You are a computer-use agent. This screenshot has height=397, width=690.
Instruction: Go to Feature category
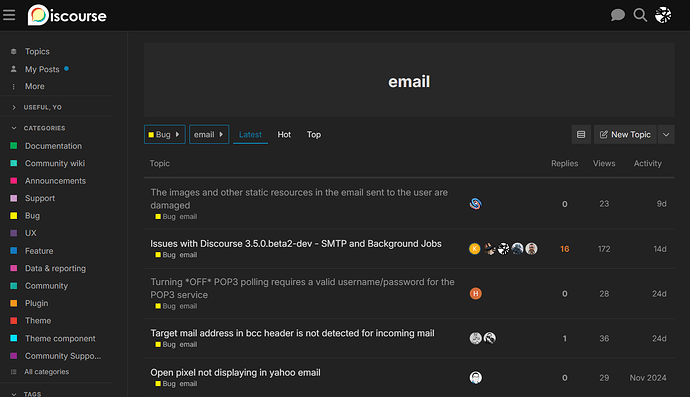pyautogui.click(x=39, y=251)
